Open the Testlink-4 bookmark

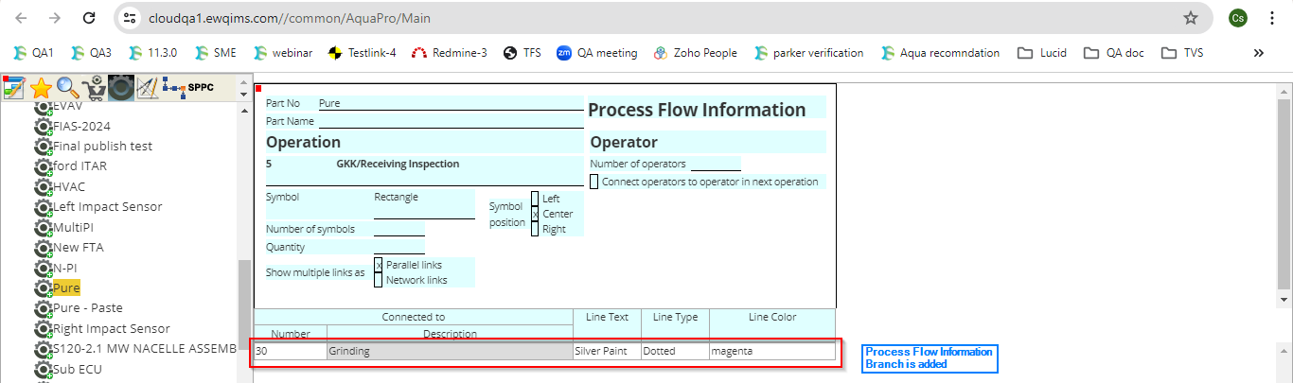coord(362,53)
